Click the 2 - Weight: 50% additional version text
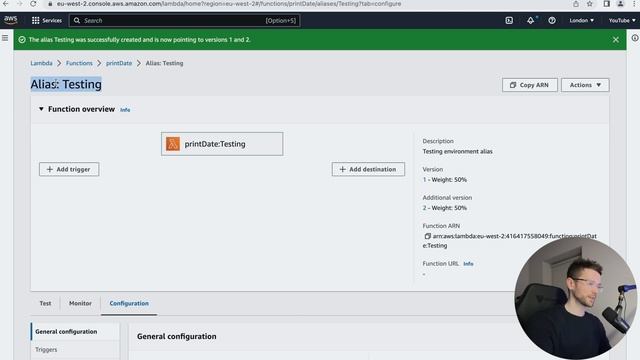 pyautogui.click(x=444, y=208)
